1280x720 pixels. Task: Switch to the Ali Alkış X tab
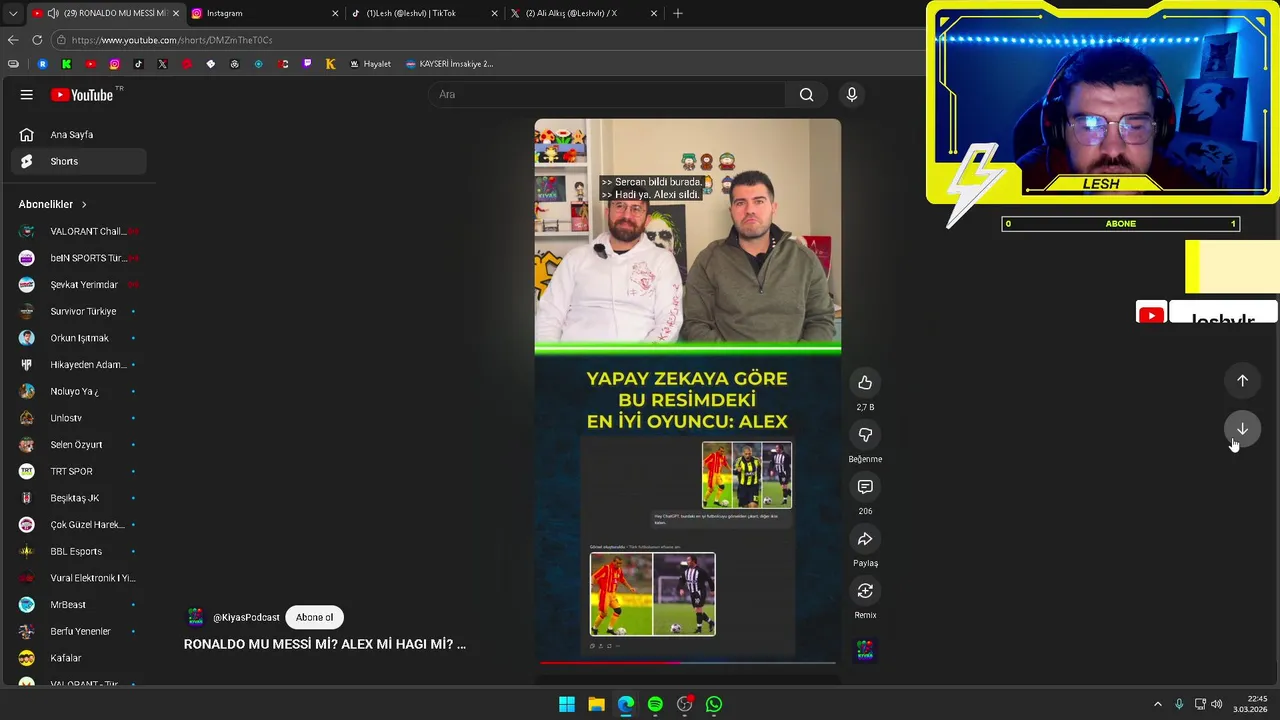584,13
